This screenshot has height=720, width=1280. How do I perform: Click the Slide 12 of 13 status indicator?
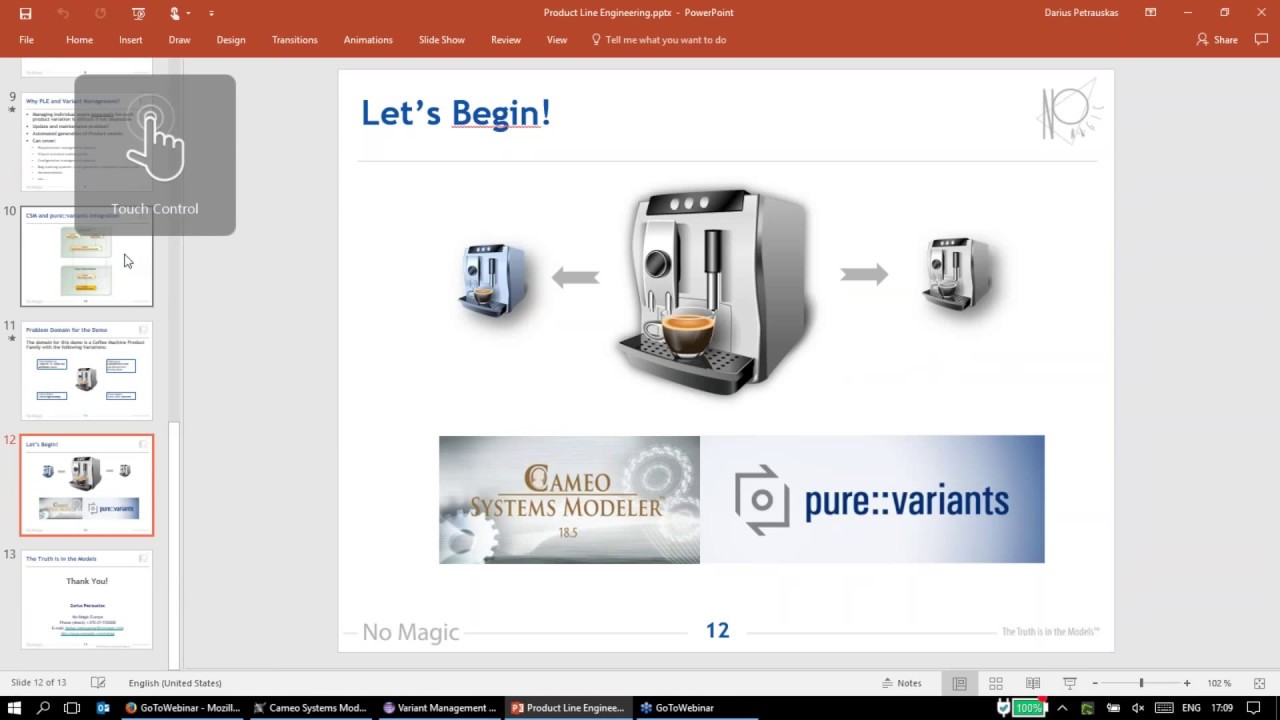coord(39,683)
